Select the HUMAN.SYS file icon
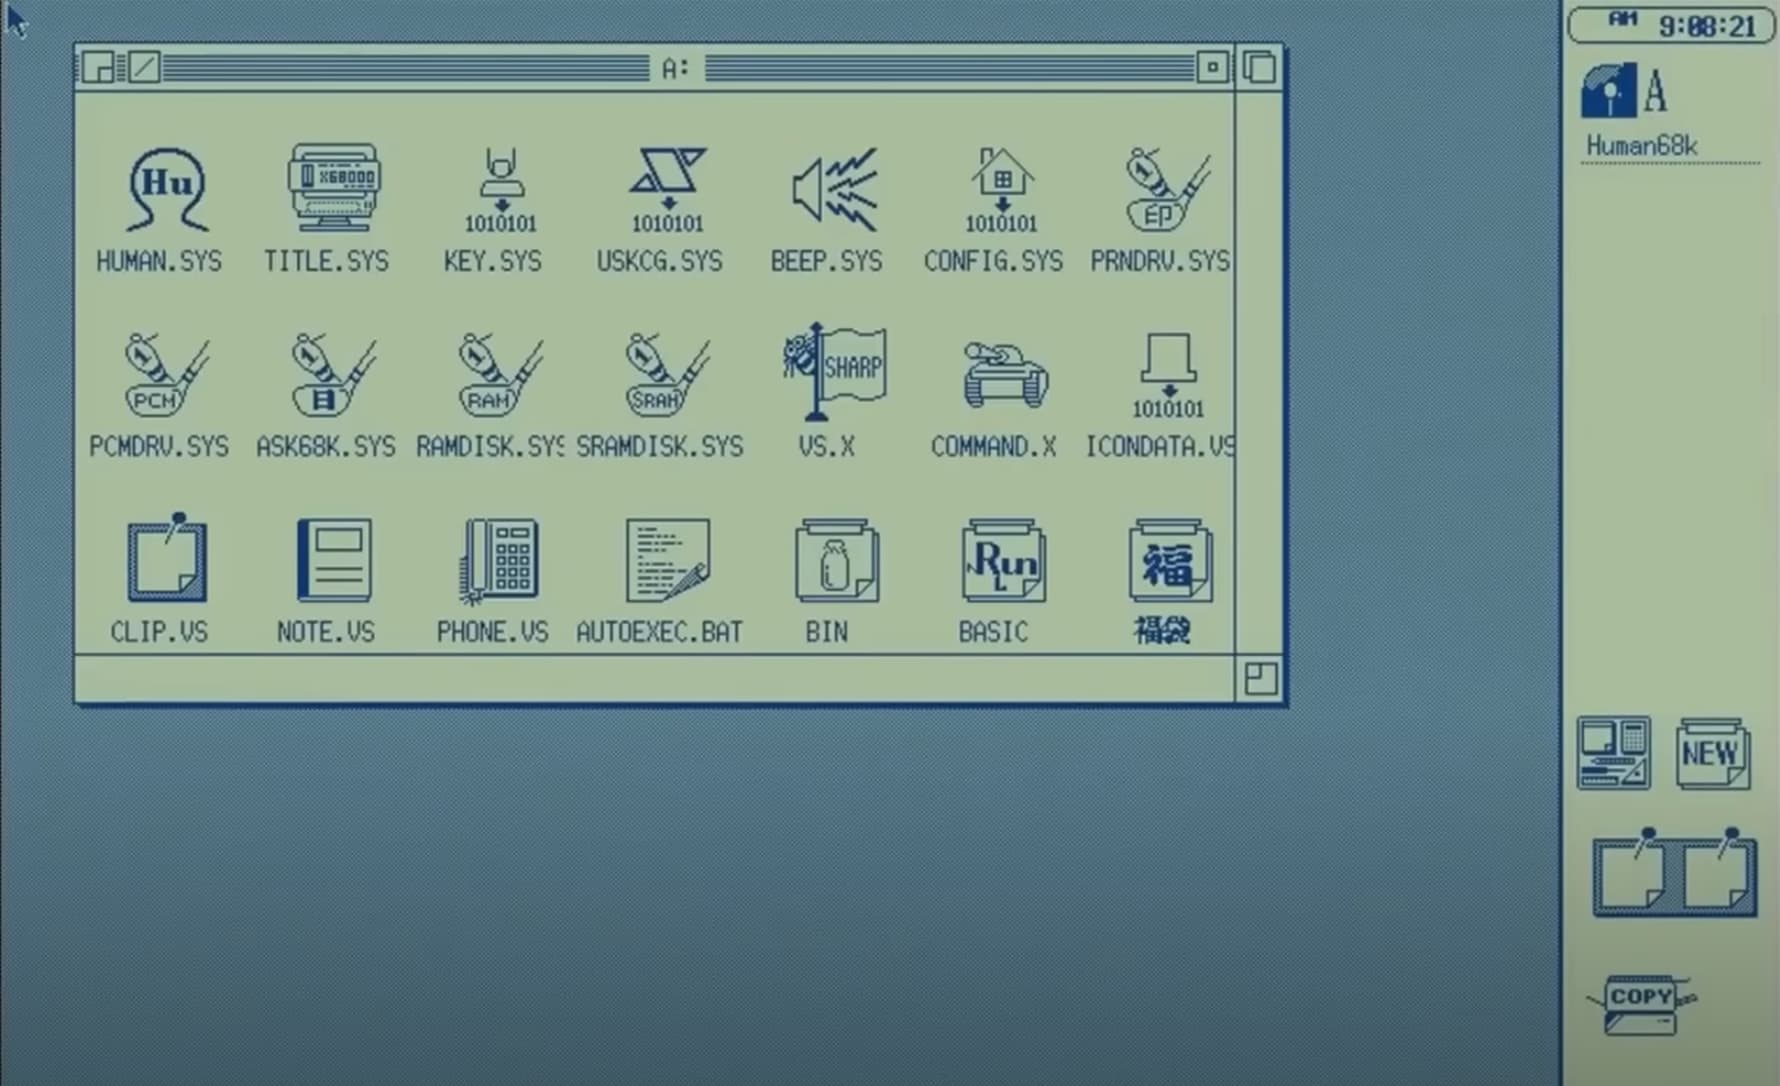 (x=167, y=189)
